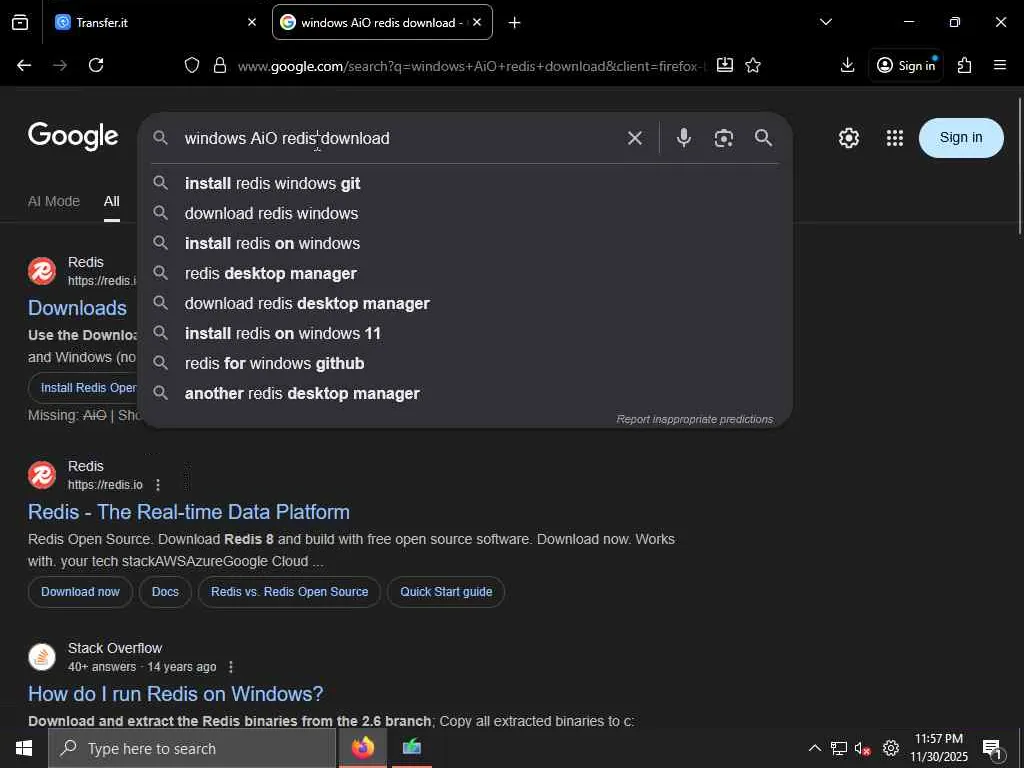Select suggestion install redis on windows
This screenshot has width=1024, height=768.
[465, 244]
